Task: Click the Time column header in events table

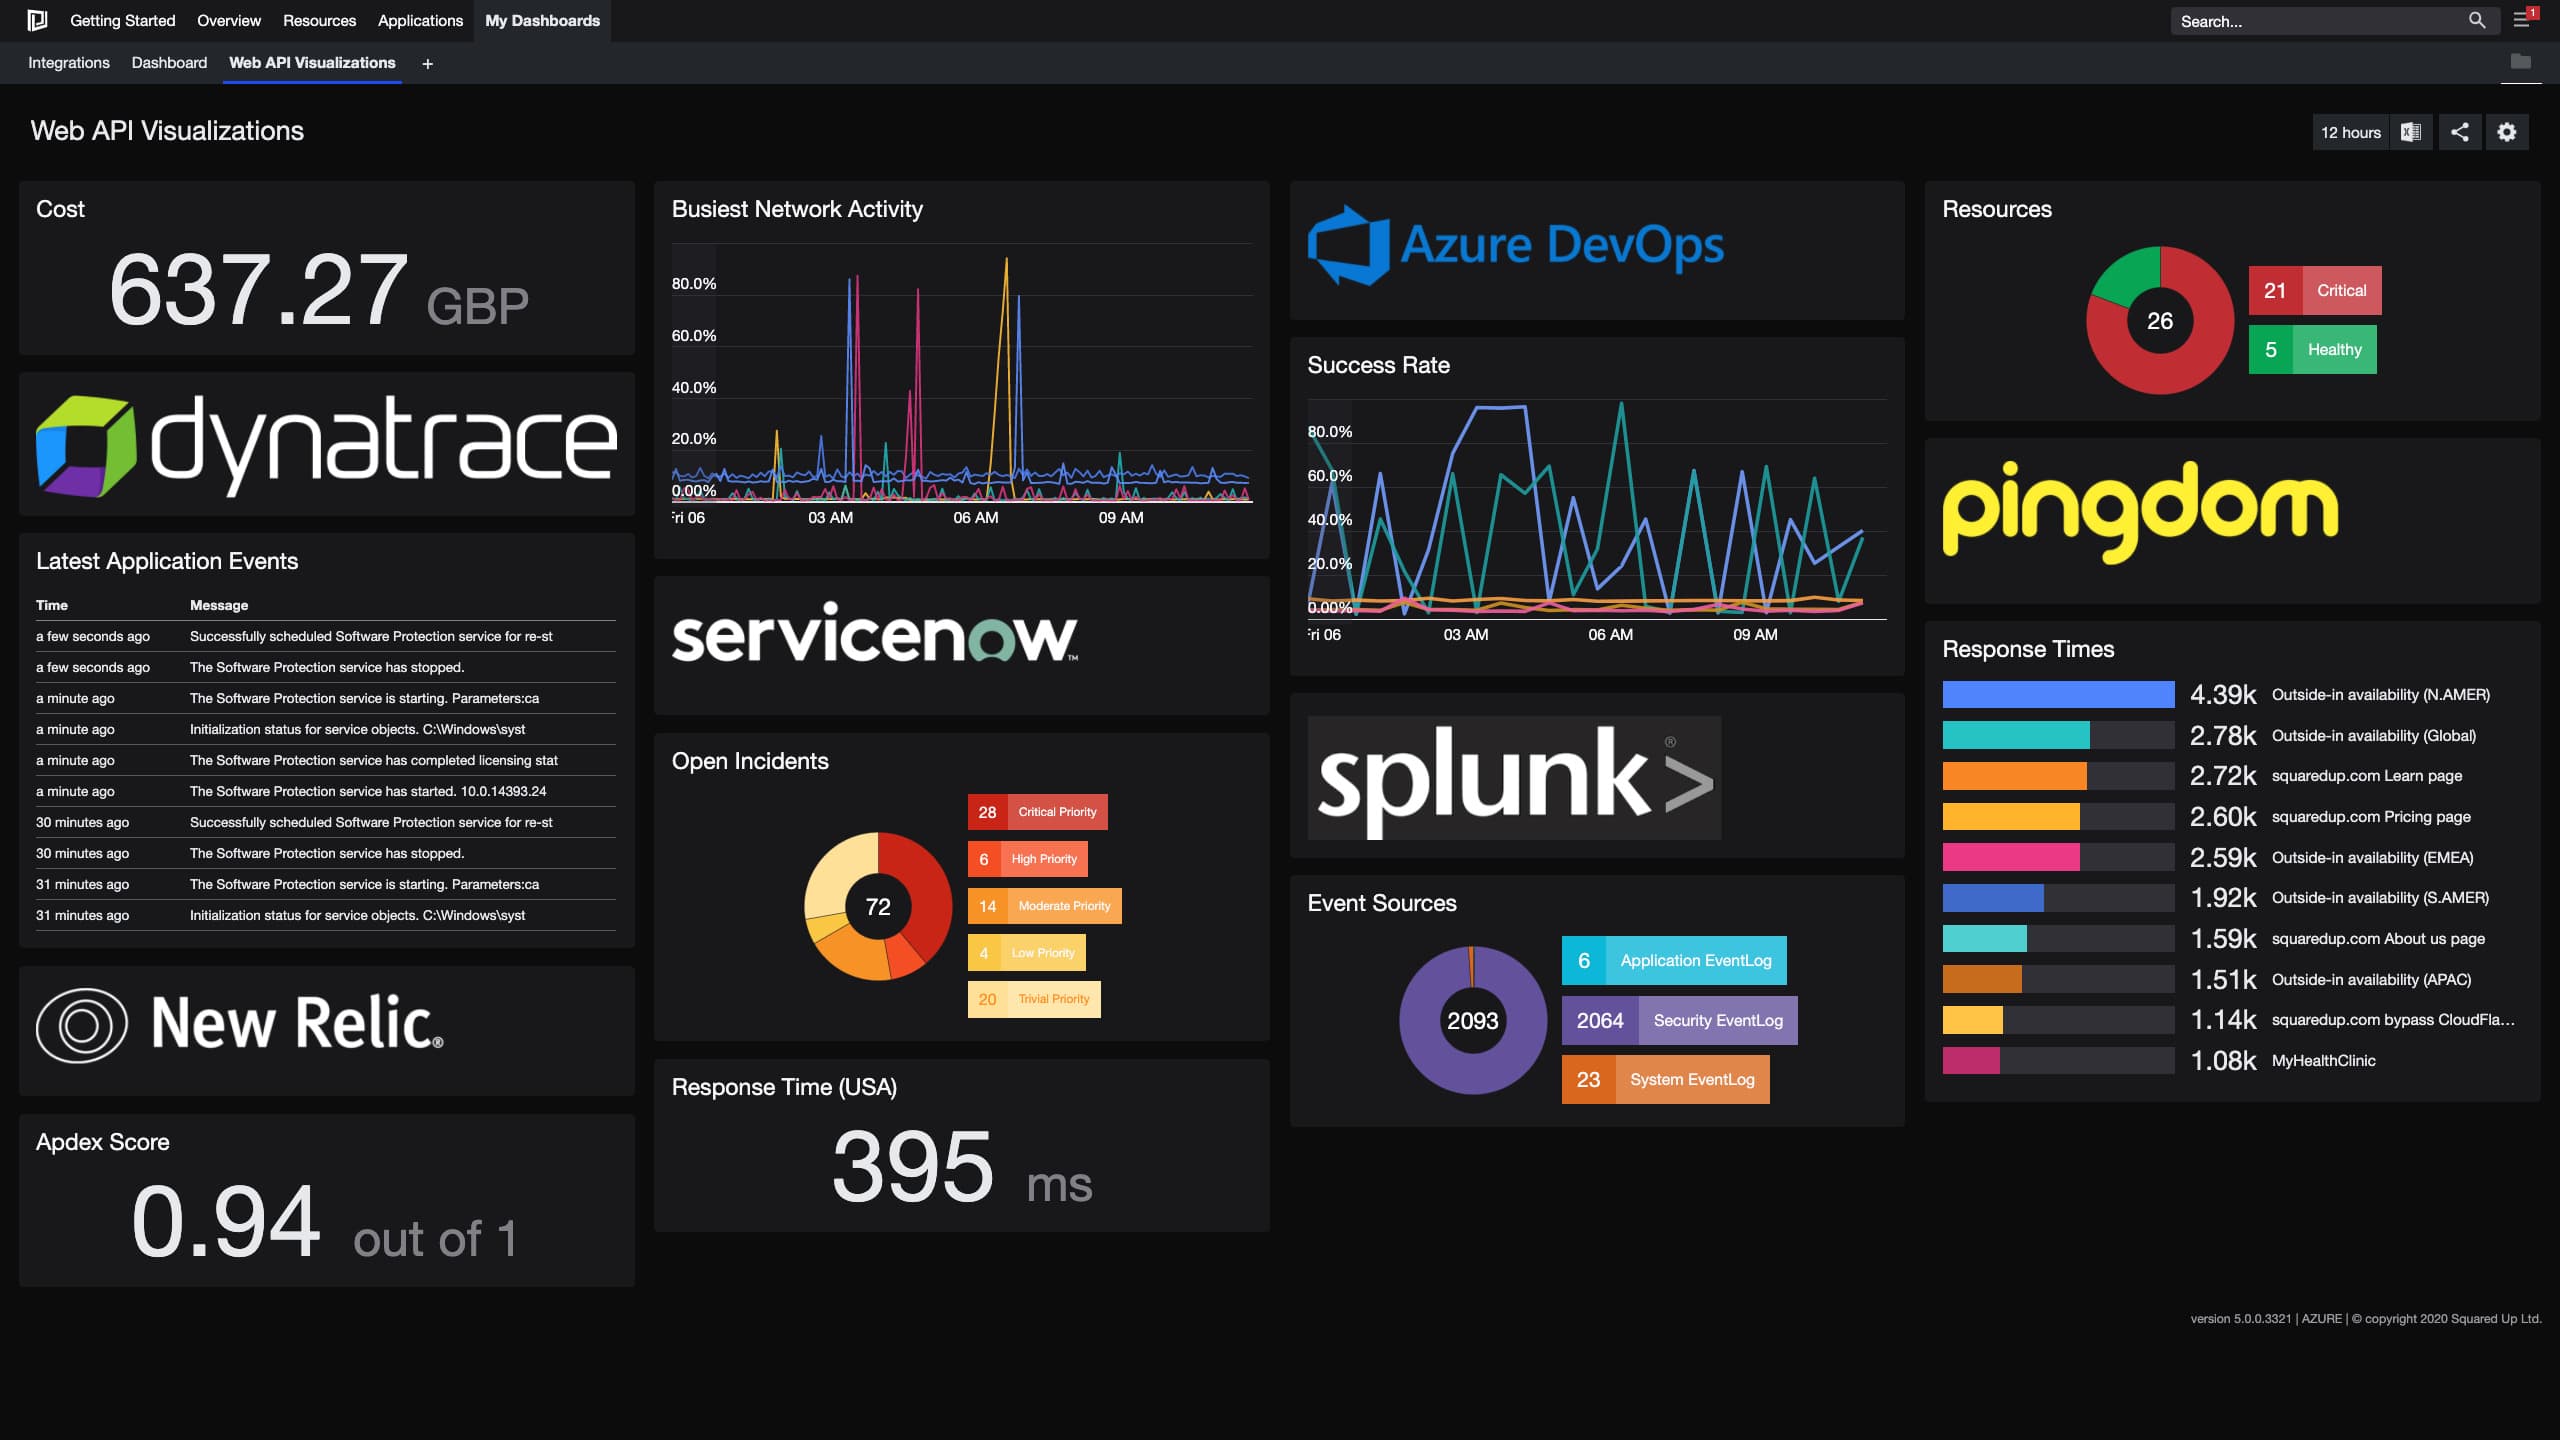Action: [x=52, y=605]
